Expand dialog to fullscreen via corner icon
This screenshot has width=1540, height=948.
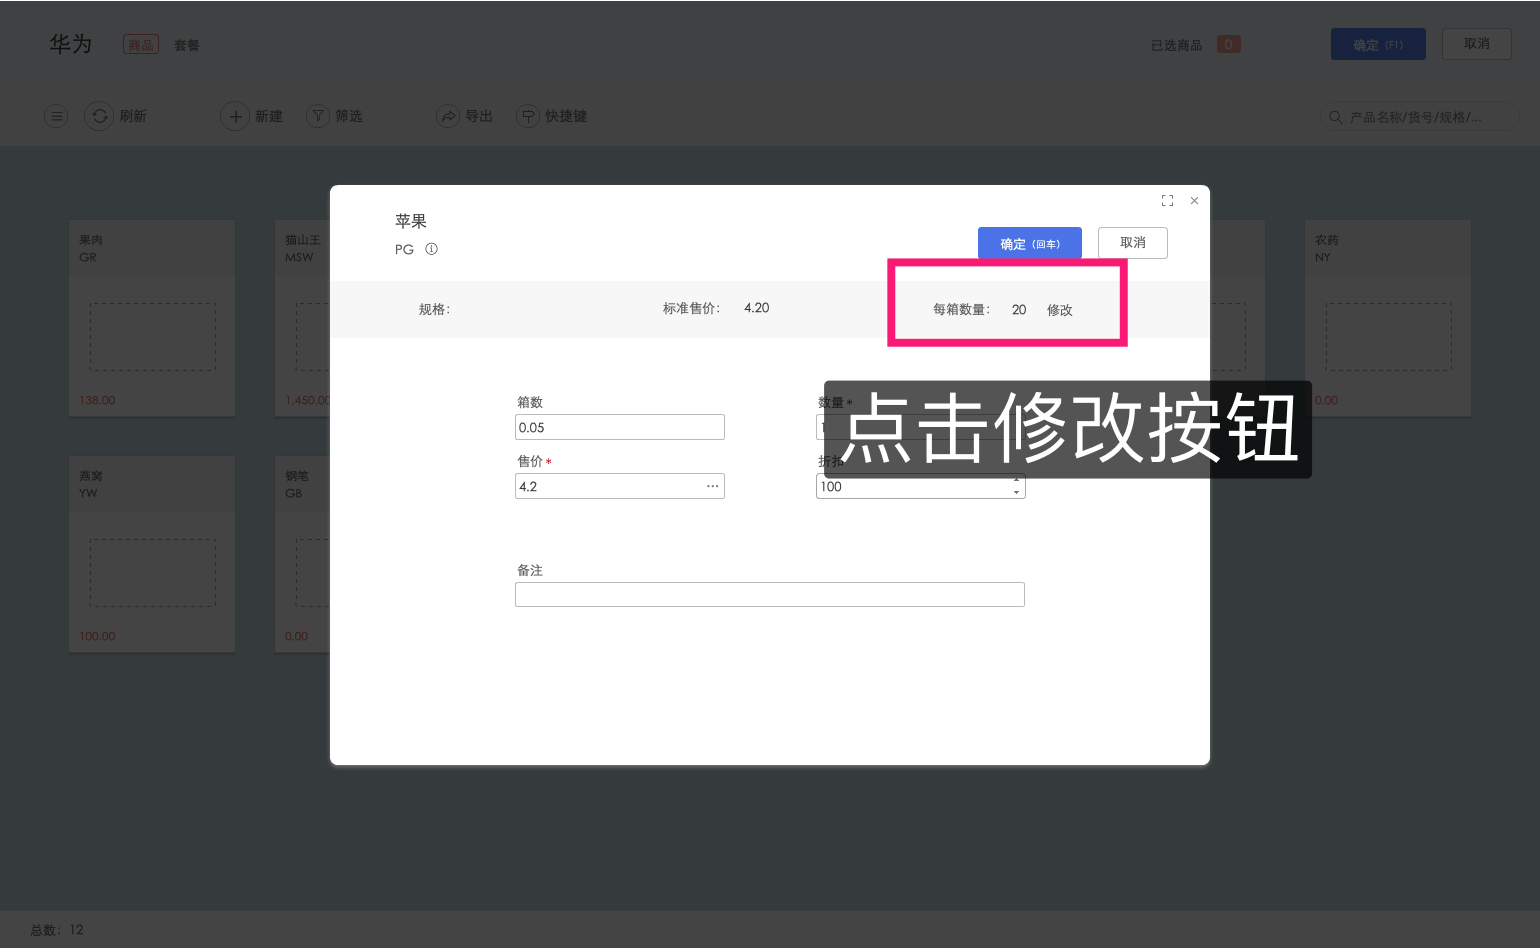[1167, 200]
